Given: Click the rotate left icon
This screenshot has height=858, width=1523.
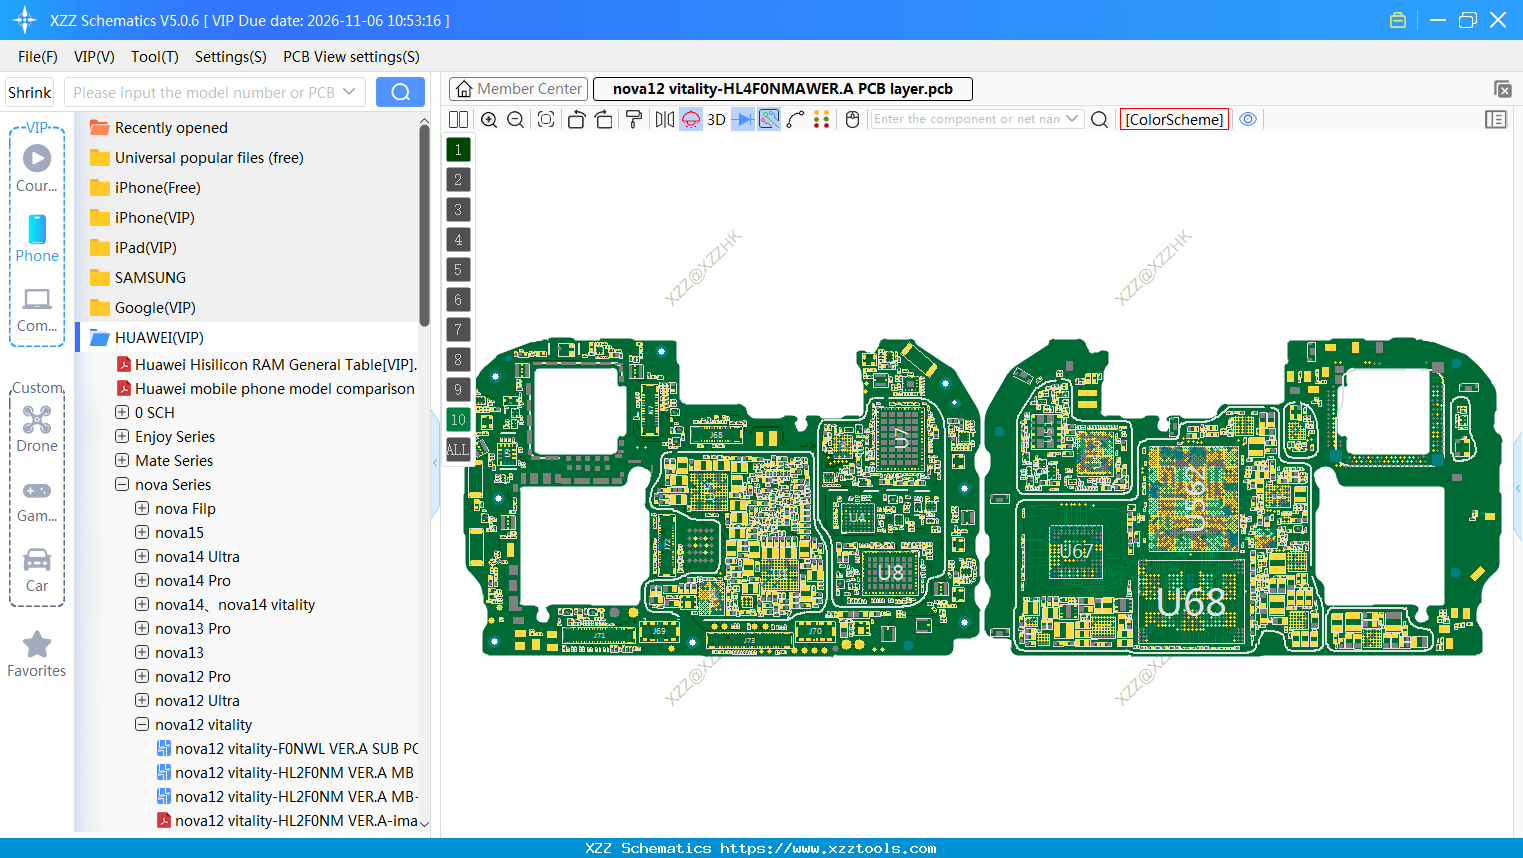Looking at the screenshot, I should 577,119.
